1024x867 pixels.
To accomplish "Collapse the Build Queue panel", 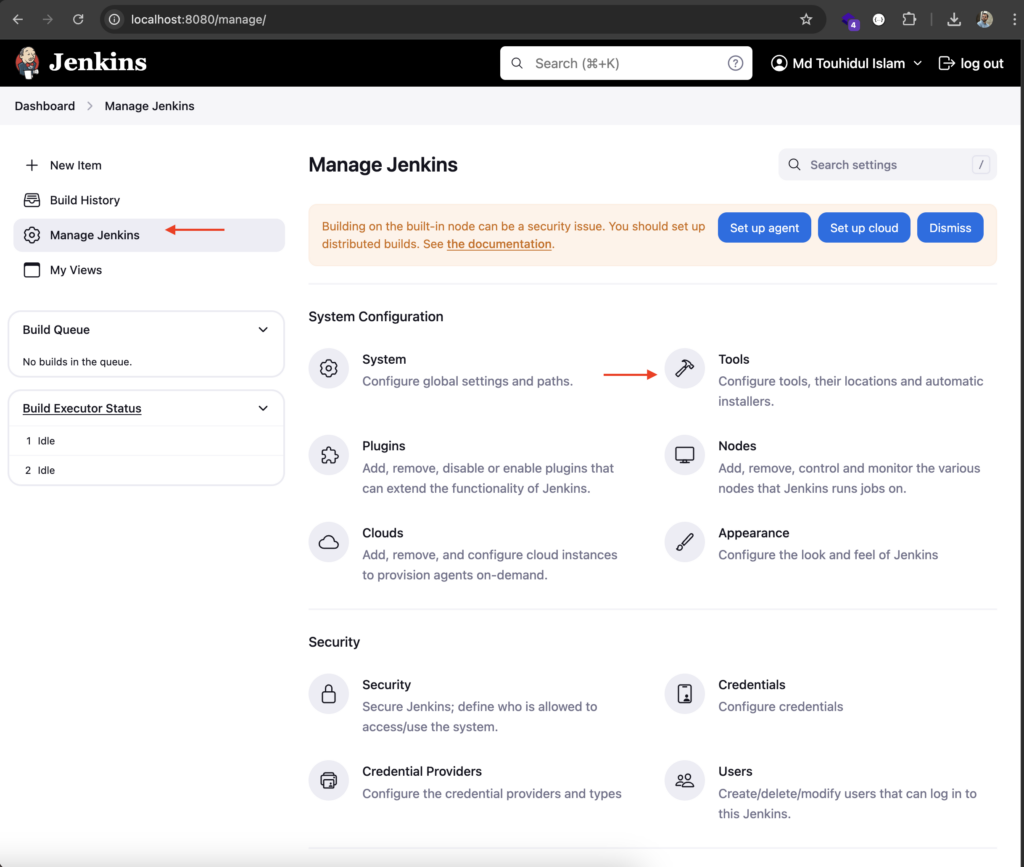I will click(263, 330).
